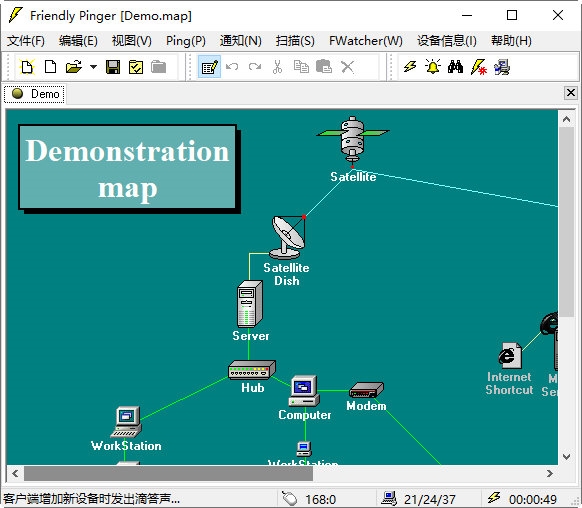Click the alarm bell notification icon
Screen dimensions: 582x508
click(x=433, y=67)
